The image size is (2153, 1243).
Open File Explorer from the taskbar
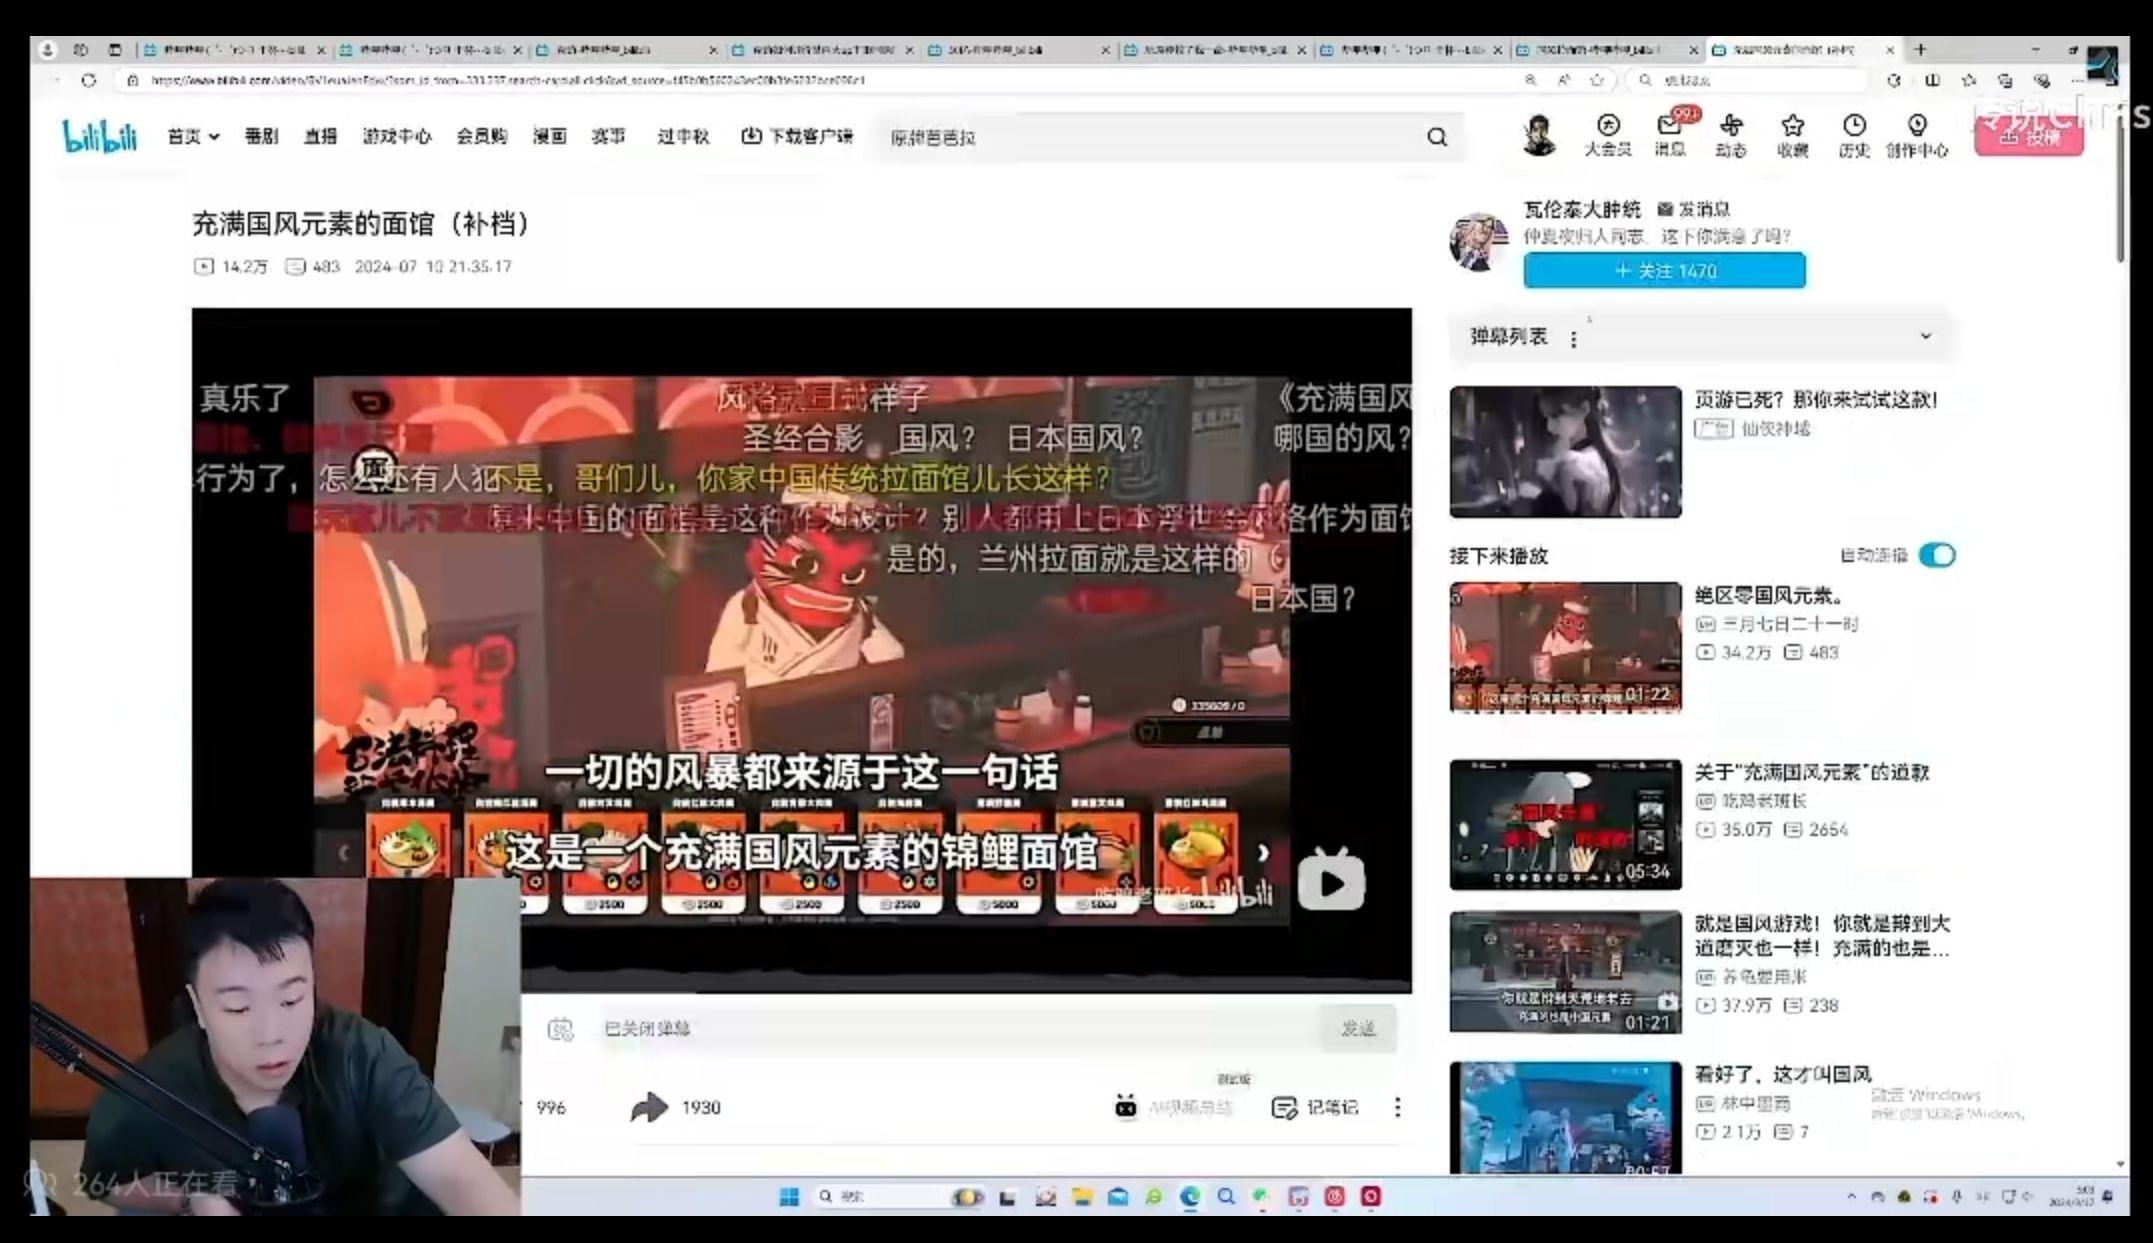(1081, 1196)
